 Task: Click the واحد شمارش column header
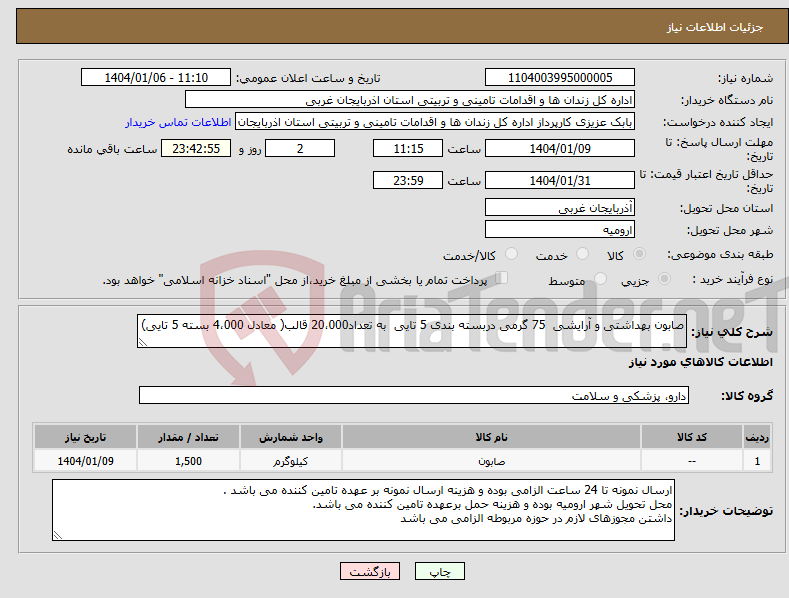coord(290,437)
